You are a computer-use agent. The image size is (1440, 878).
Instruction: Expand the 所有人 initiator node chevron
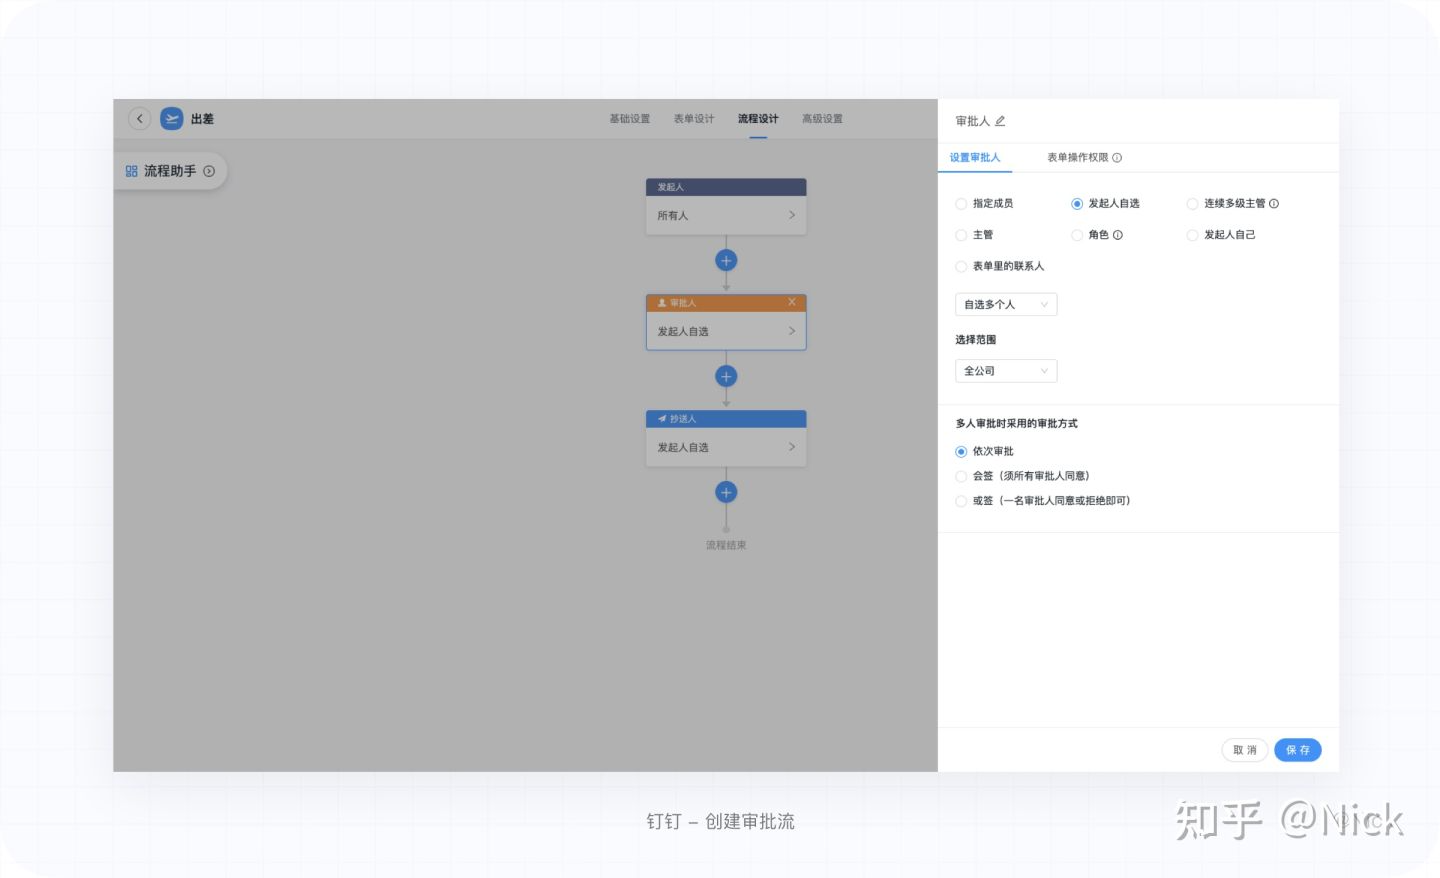click(x=792, y=215)
